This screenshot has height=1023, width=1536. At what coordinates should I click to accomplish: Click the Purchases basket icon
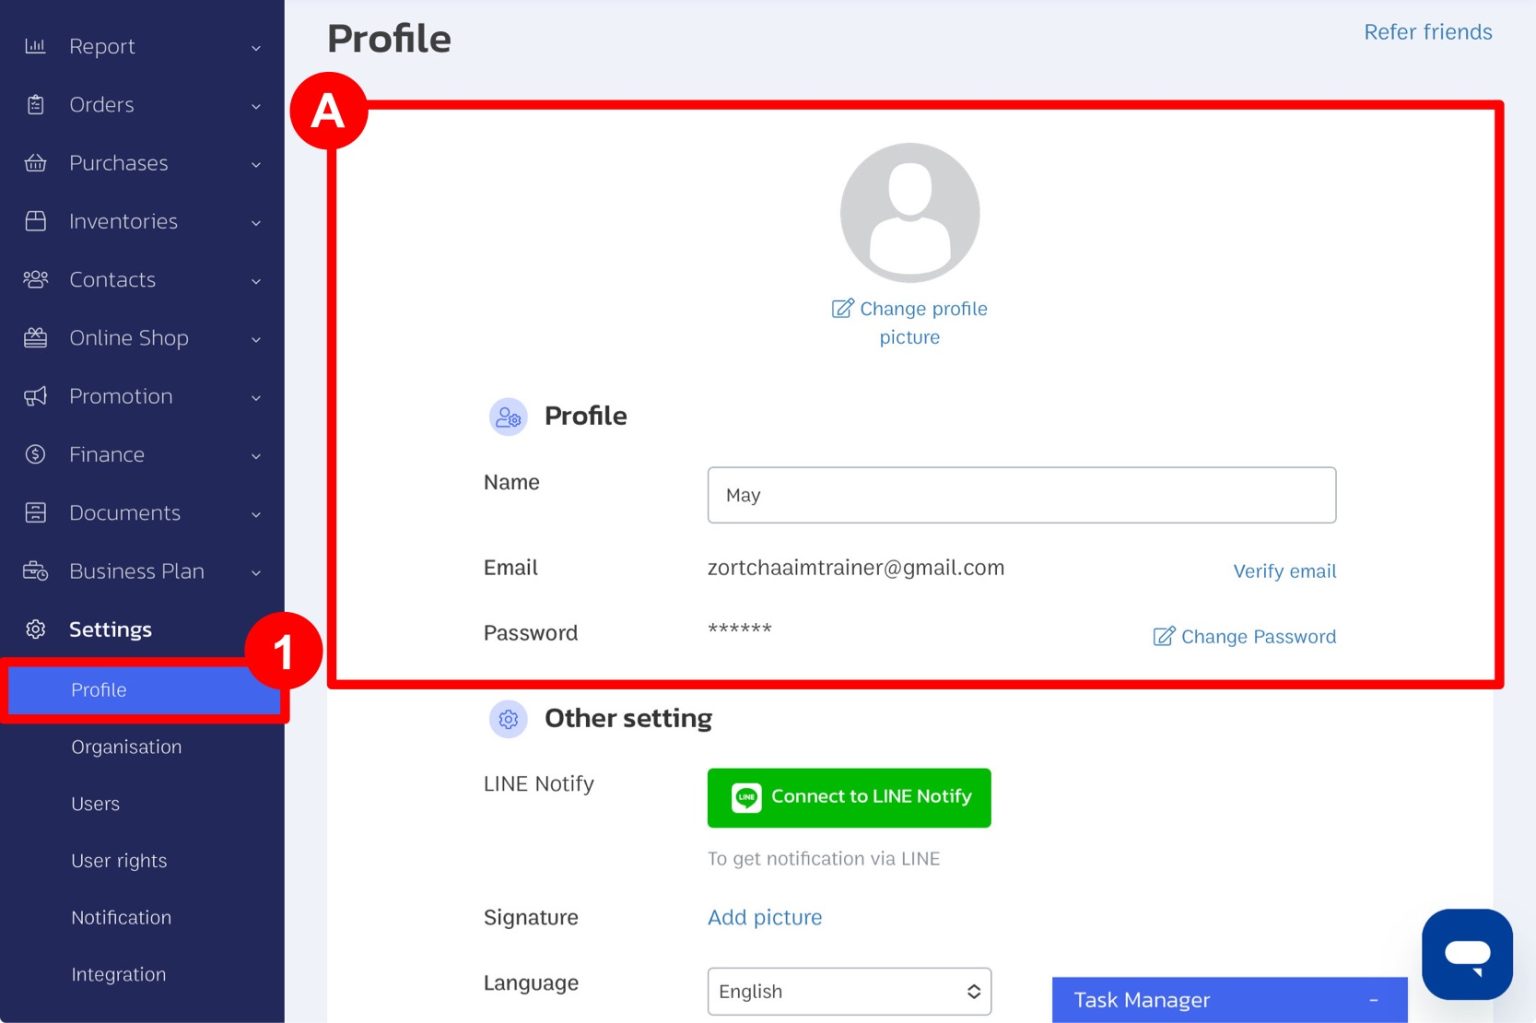[35, 163]
